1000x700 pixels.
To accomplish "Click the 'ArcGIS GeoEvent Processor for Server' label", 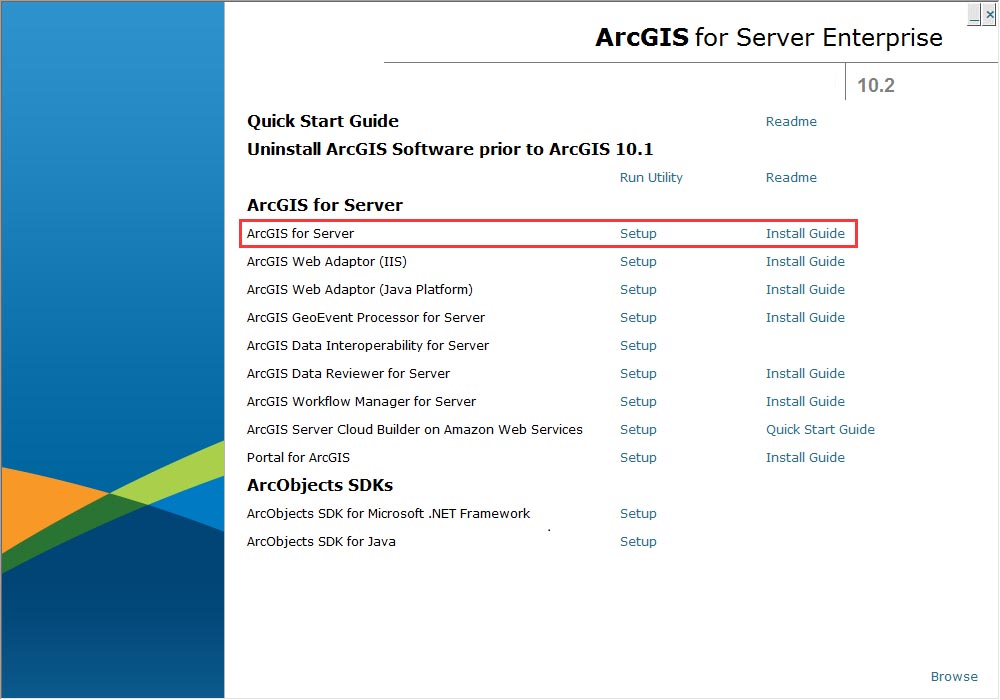I will point(365,317).
